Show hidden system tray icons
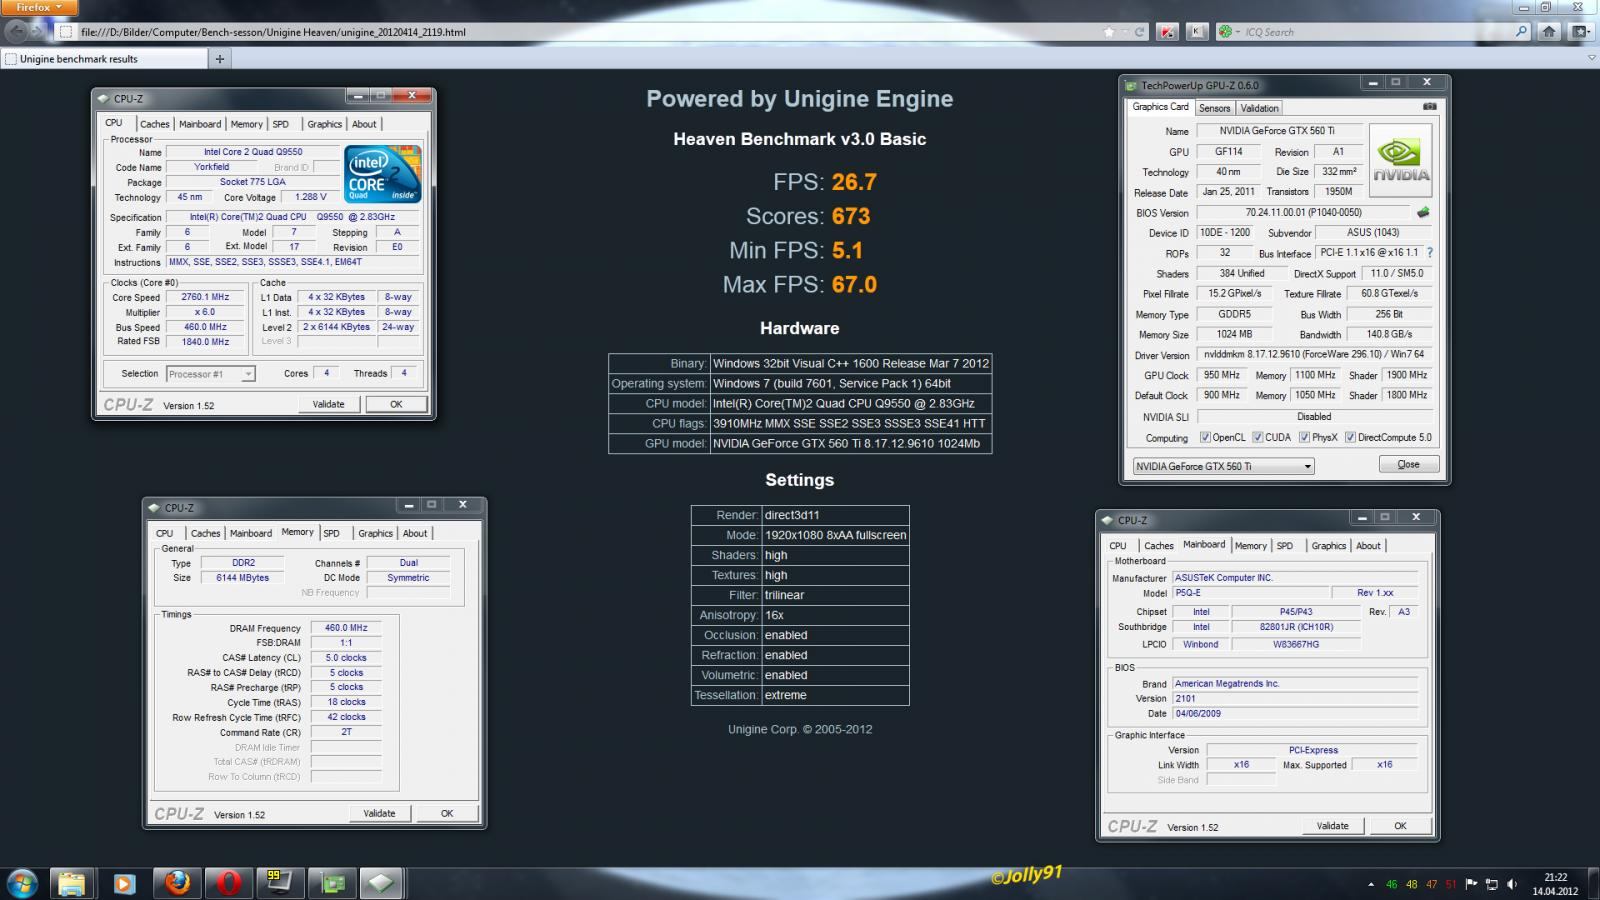Screen dimensions: 1600x900 [1370, 884]
